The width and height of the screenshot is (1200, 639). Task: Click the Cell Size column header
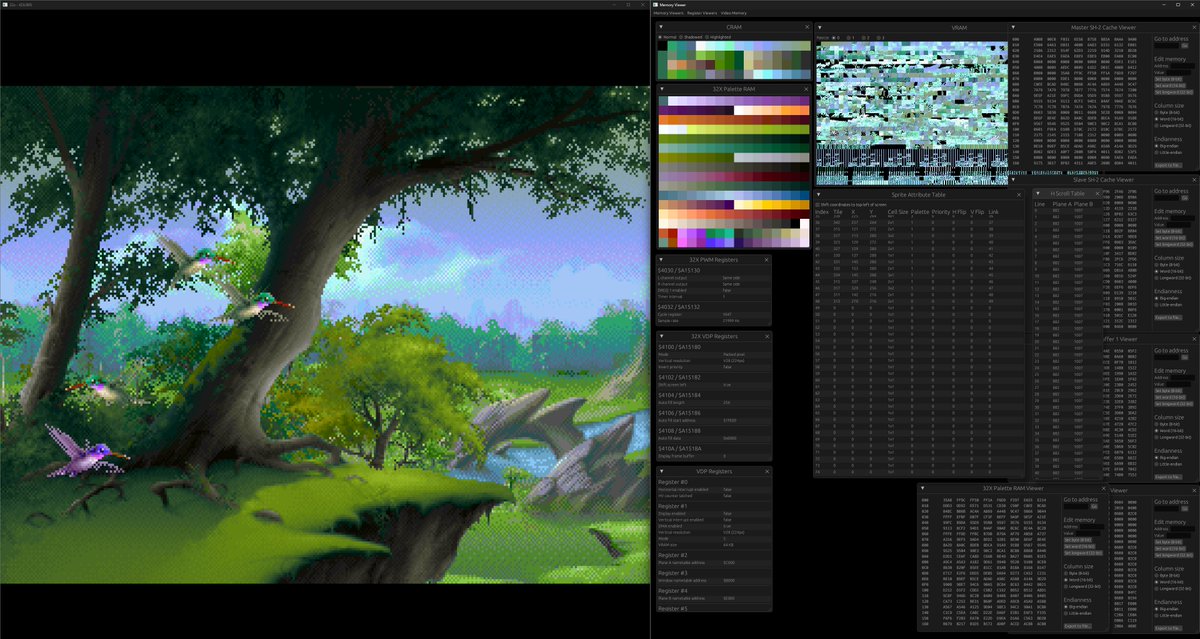[x=898, y=211]
